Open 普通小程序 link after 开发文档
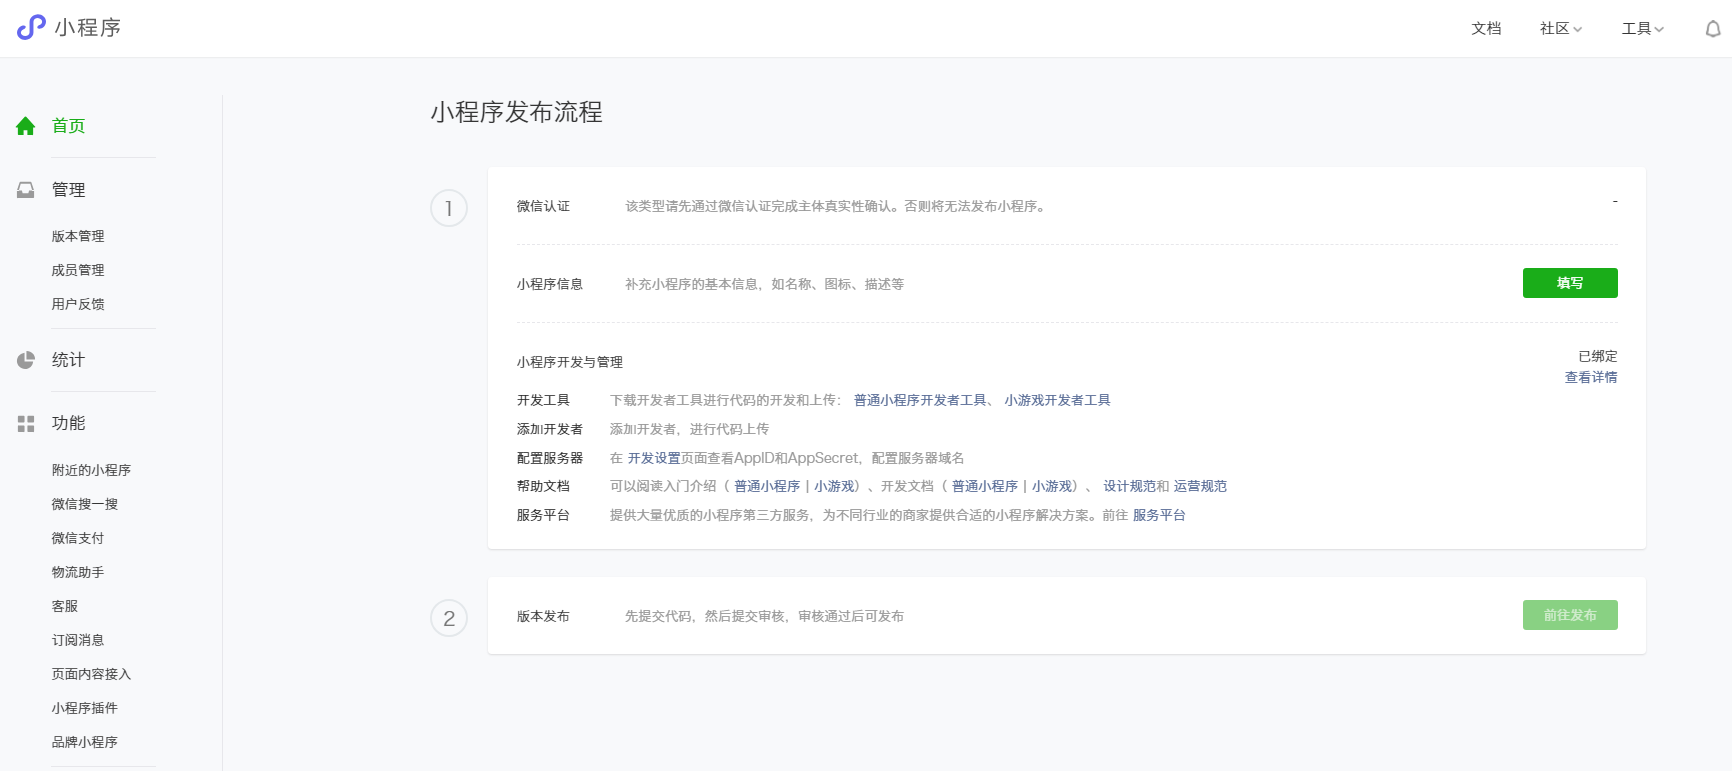 [985, 486]
